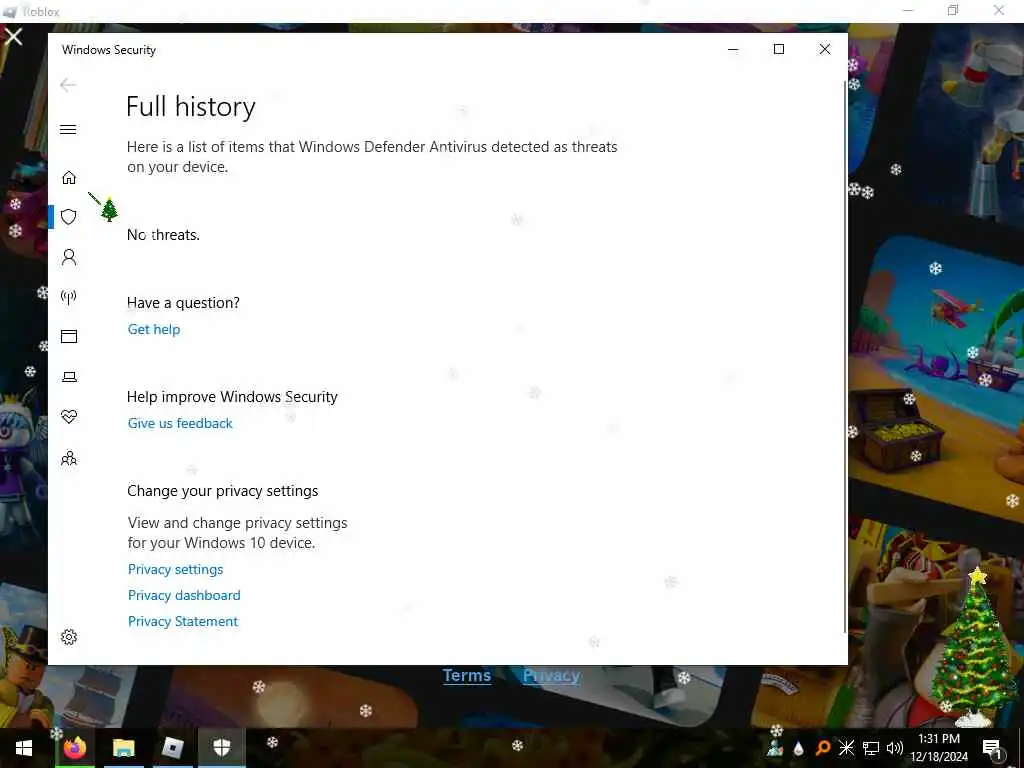Image resolution: width=1024 pixels, height=768 pixels.
Task: Open Privacy settings link
Action: tap(176, 569)
